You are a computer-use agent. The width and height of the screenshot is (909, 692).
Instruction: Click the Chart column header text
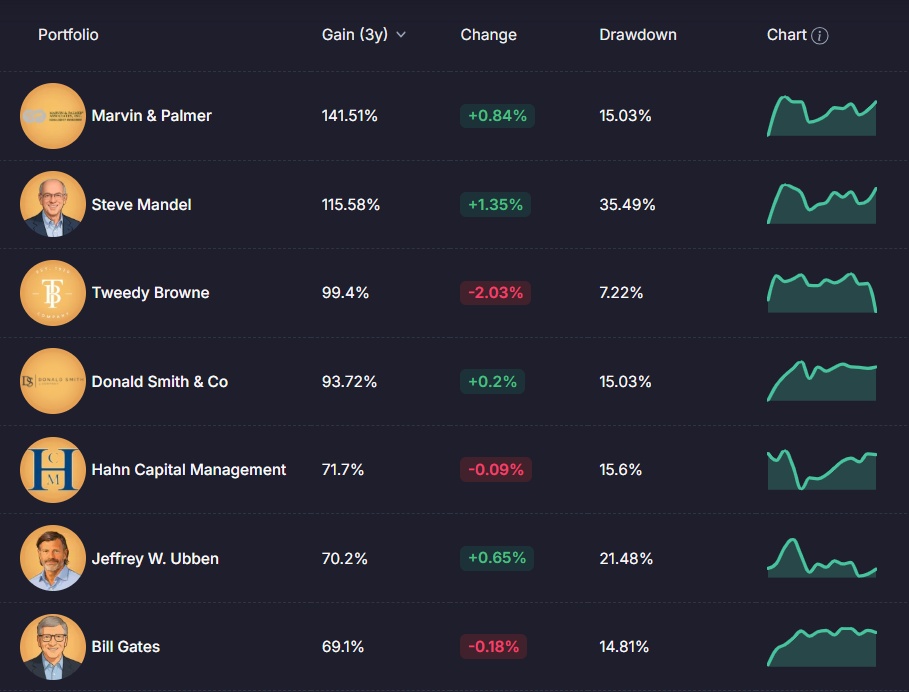[x=787, y=35]
